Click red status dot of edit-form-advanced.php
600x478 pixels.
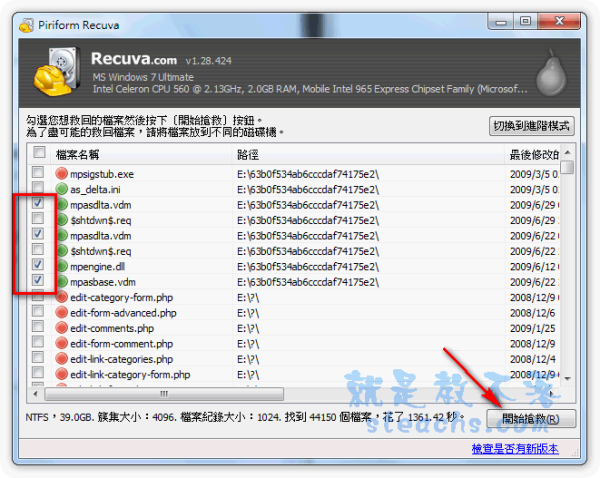click(x=61, y=312)
